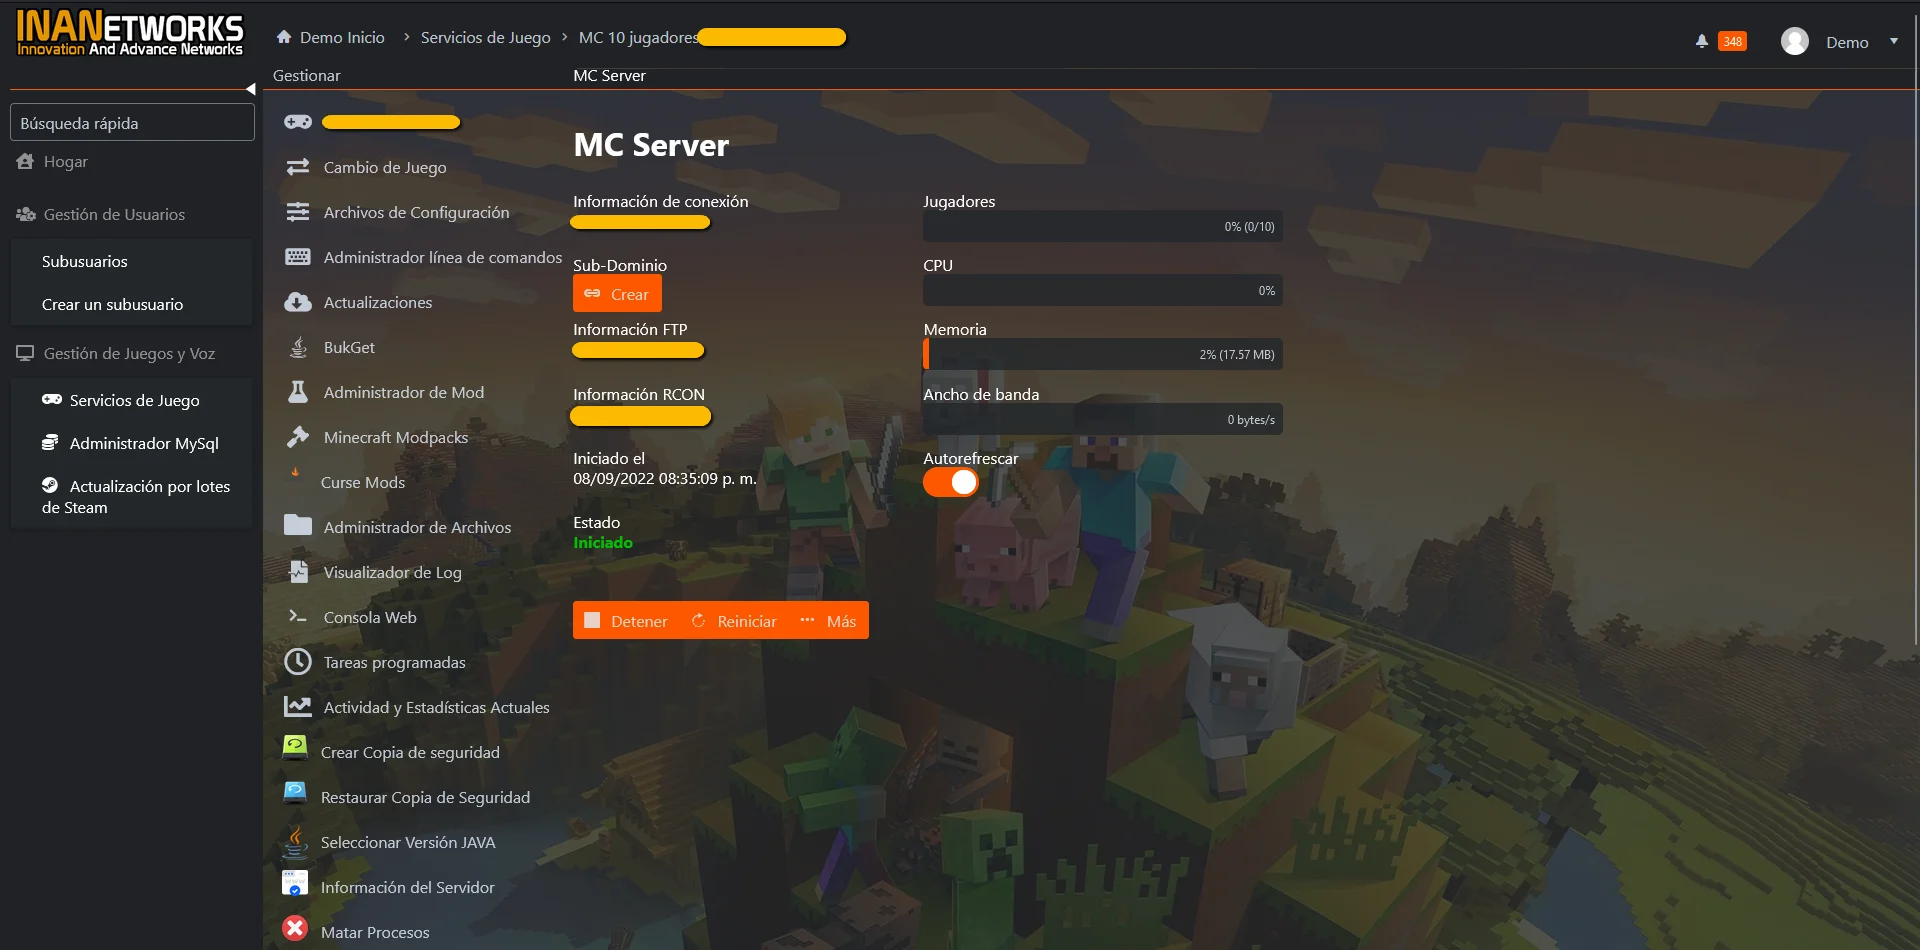
Task: Click the Crear sub-domain button
Action: (x=617, y=294)
